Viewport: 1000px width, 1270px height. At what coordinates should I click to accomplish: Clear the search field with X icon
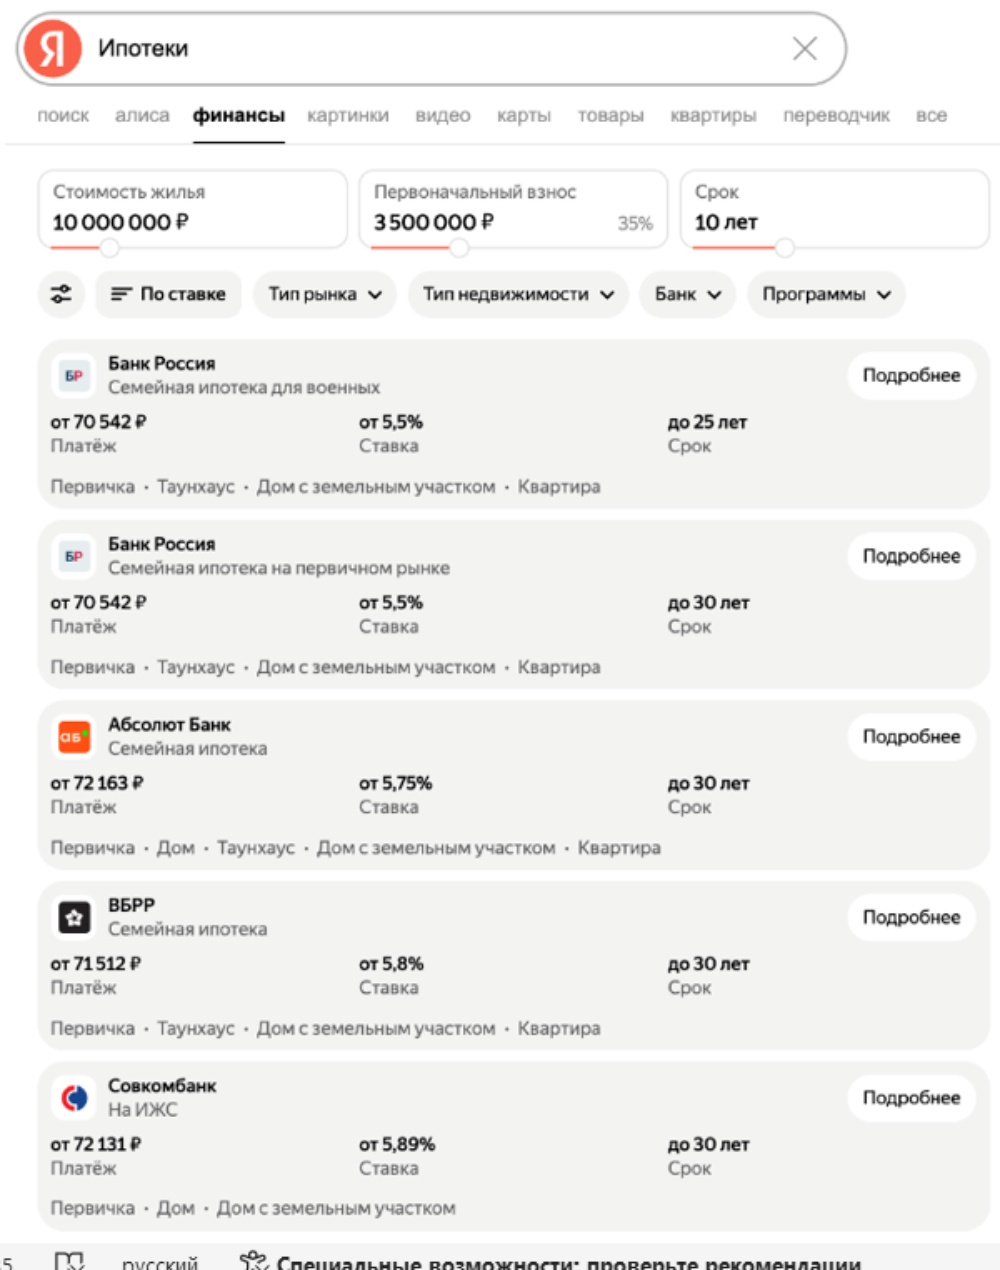805,48
